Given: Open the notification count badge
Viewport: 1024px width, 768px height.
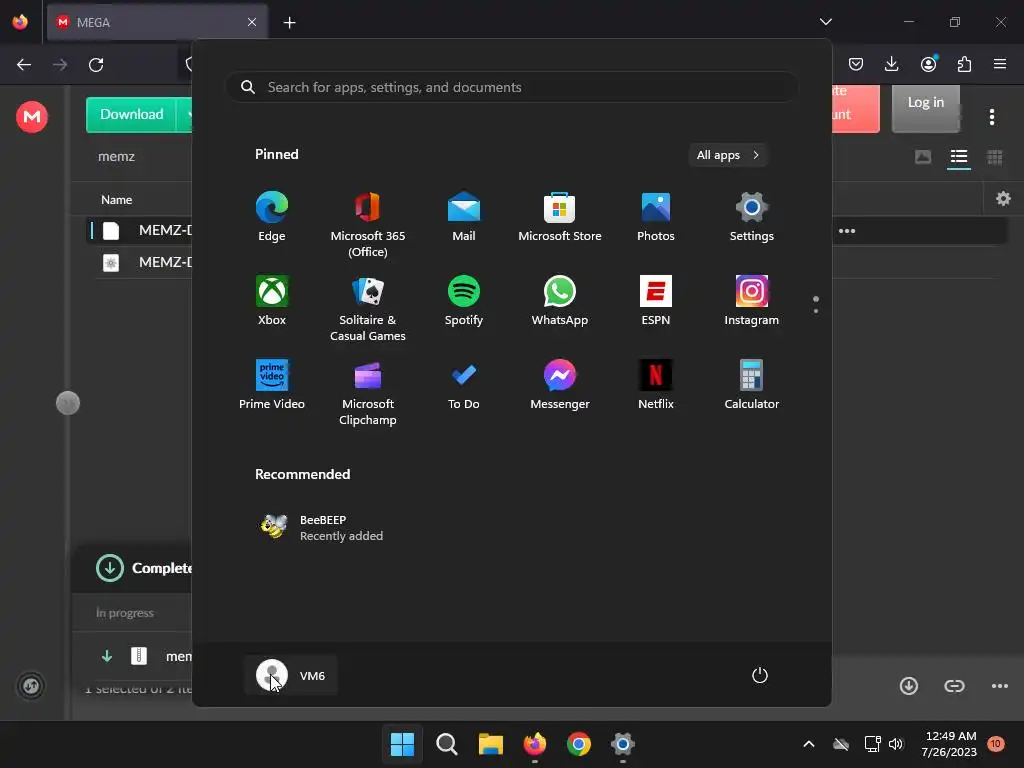Looking at the screenshot, I should (x=995, y=744).
